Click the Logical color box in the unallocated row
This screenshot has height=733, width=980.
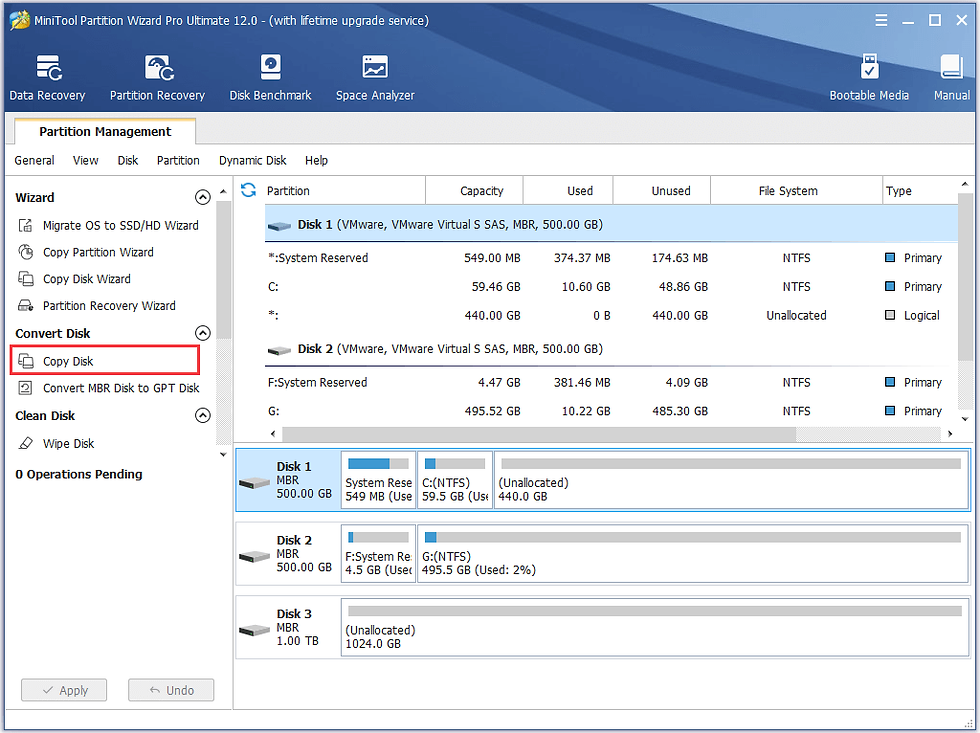pyautogui.click(x=890, y=315)
